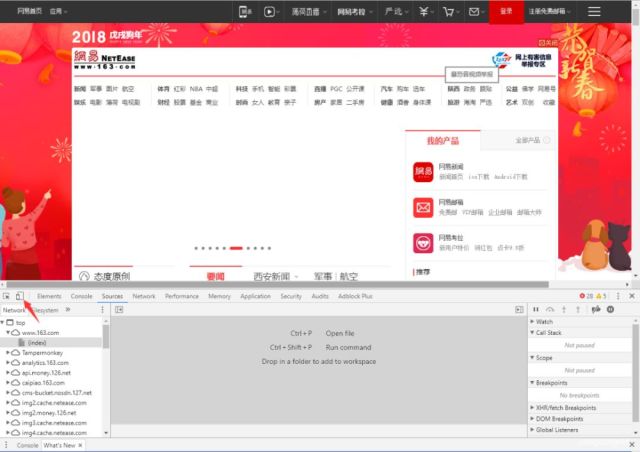Click the yen currency icon in top bar
The width and height of the screenshot is (640, 452).
tap(423, 12)
